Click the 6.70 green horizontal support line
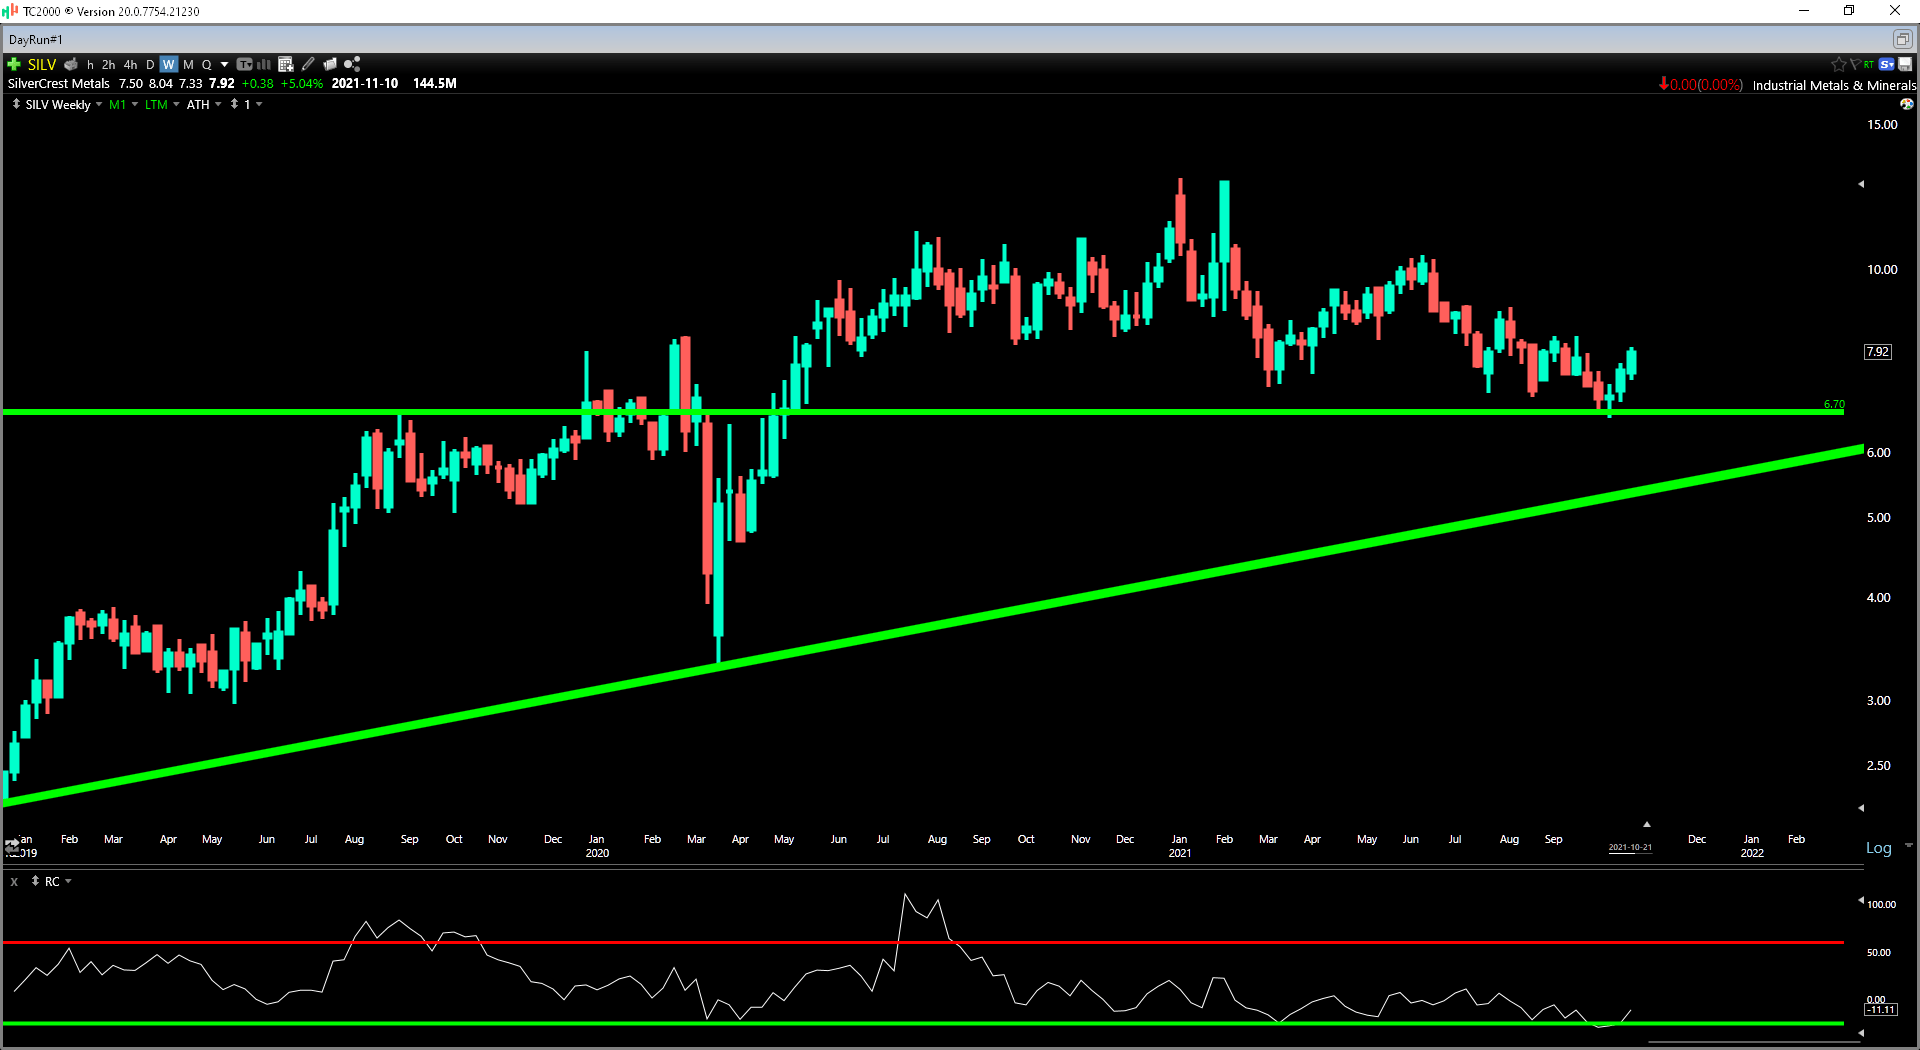 point(922,411)
